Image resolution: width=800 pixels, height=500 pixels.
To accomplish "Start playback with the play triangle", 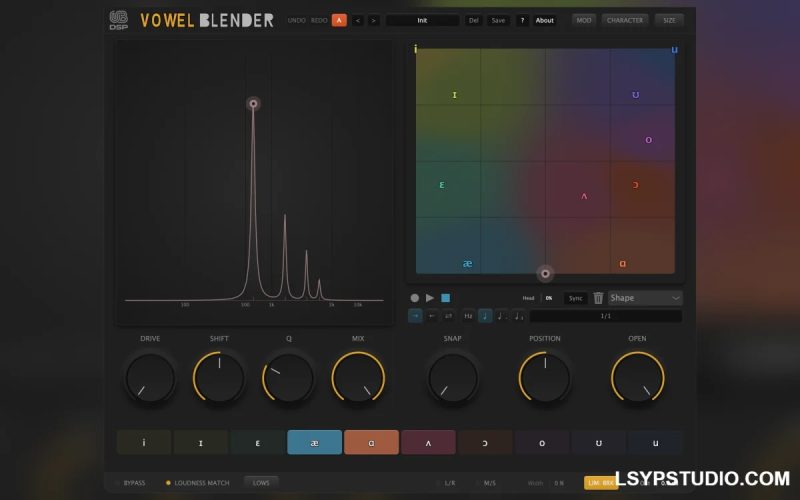I will click(x=430, y=298).
